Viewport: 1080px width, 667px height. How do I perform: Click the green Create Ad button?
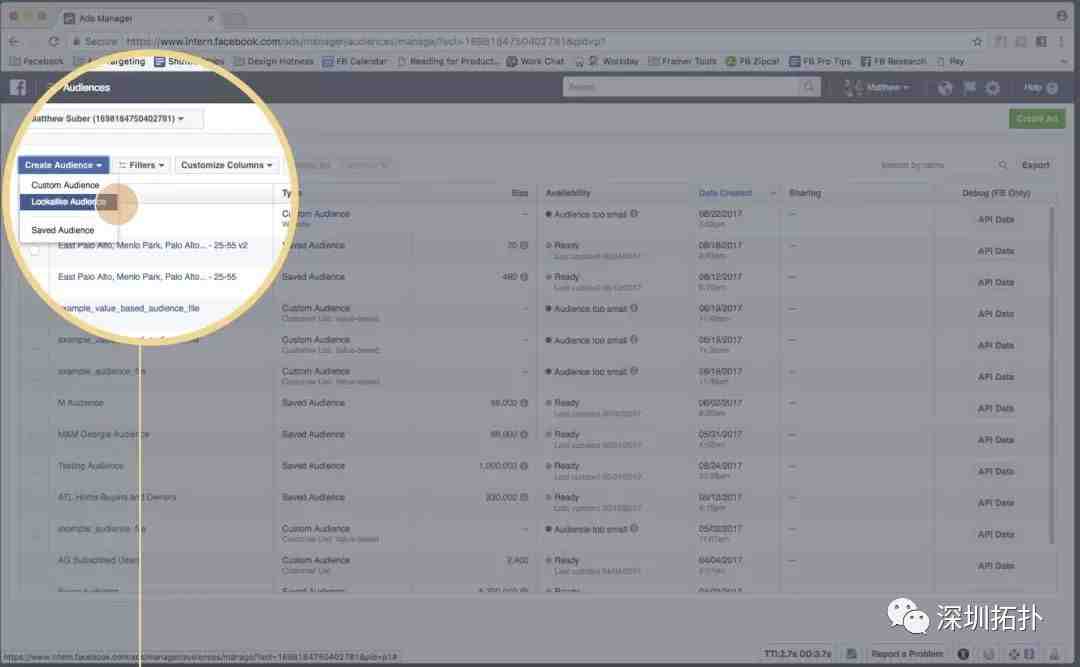tap(1037, 119)
